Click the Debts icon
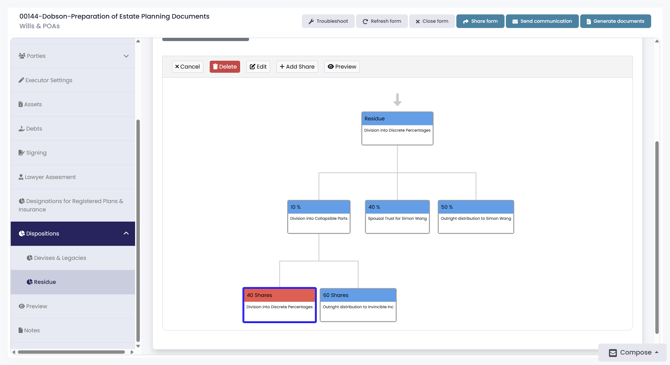670x365 pixels. [21, 128]
